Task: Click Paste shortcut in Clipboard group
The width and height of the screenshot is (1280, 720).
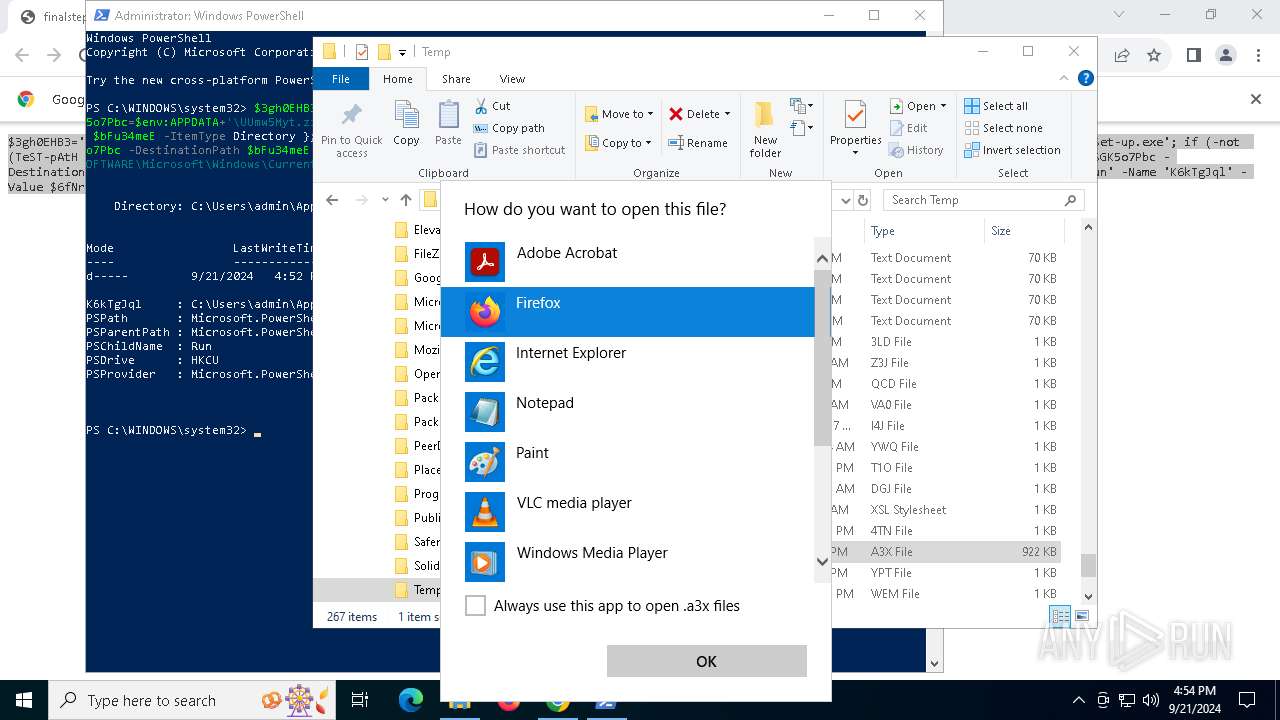Action: (x=519, y=150)
